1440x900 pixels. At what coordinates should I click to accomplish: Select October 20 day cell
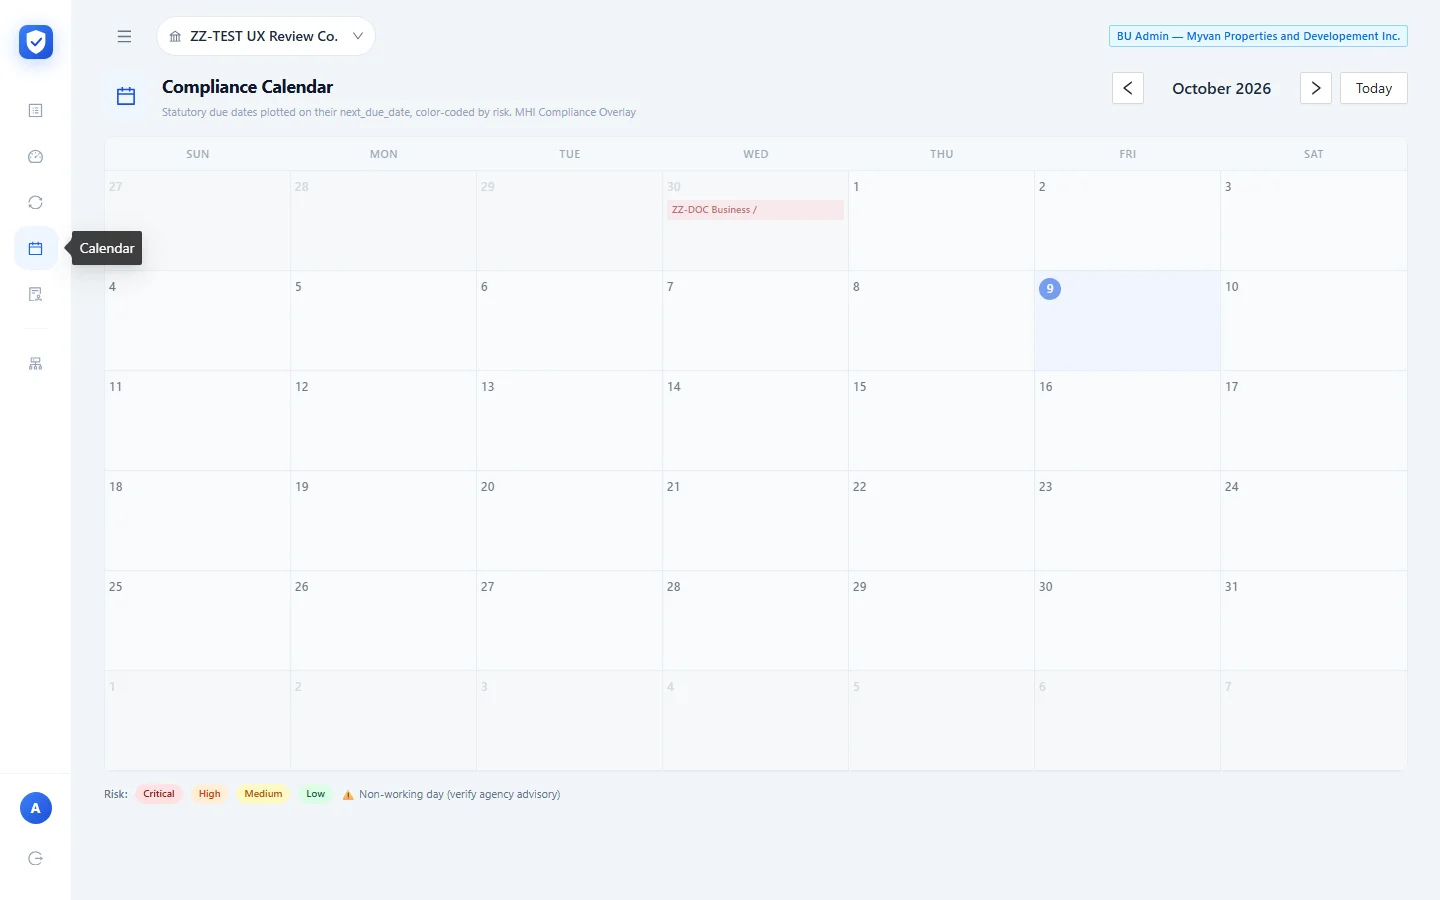tap(569, 521)
